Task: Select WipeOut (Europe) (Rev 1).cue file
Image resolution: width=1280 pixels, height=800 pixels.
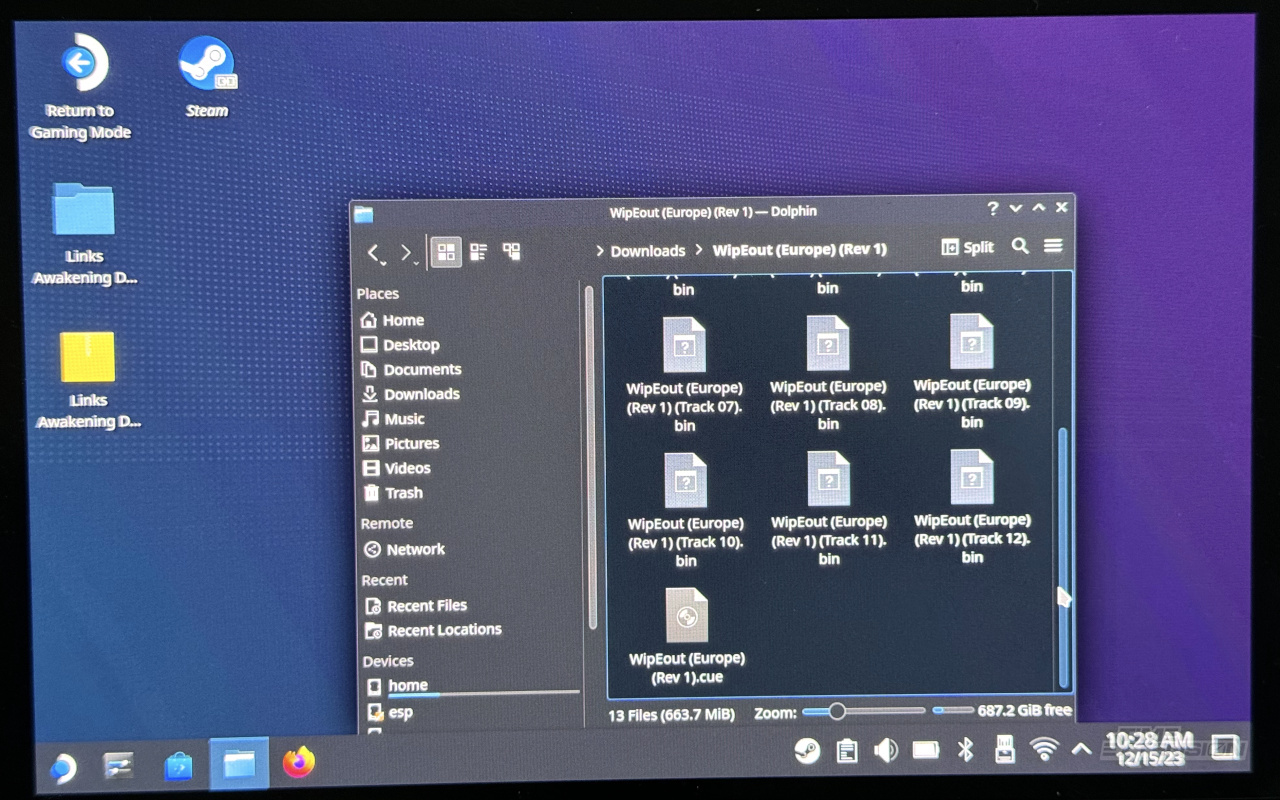Action: tap(687, 636)
